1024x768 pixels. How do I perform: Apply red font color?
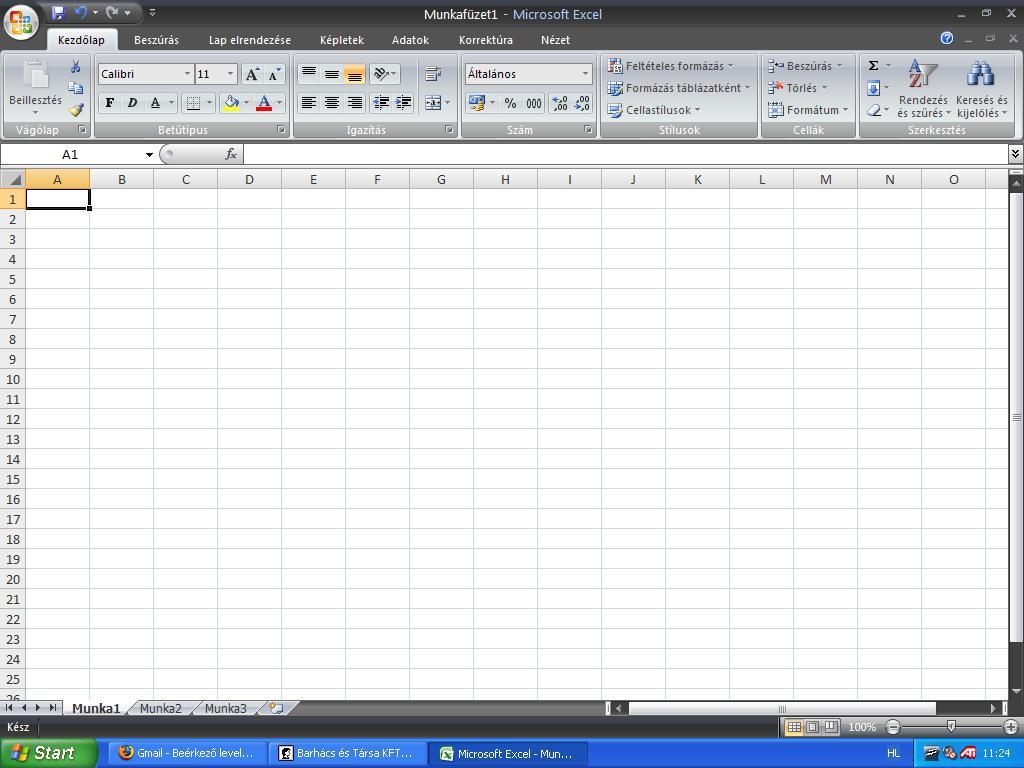click(264, 103)
